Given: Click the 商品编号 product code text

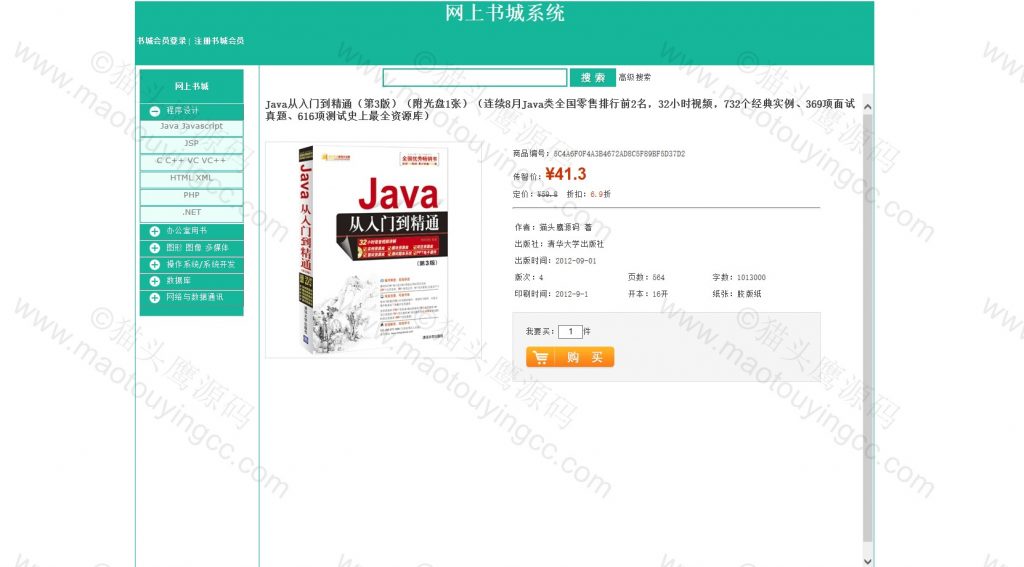Looking at the screenshot, I should [599, 154].
